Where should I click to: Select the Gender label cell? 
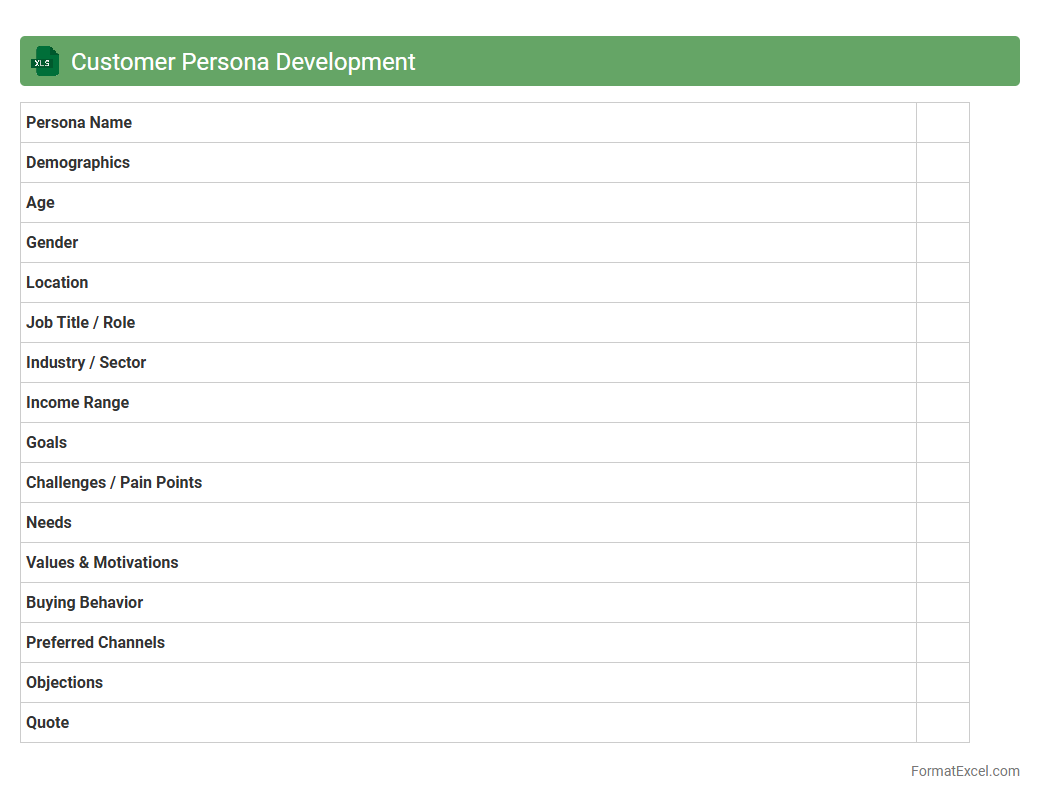tap(52, 242)
